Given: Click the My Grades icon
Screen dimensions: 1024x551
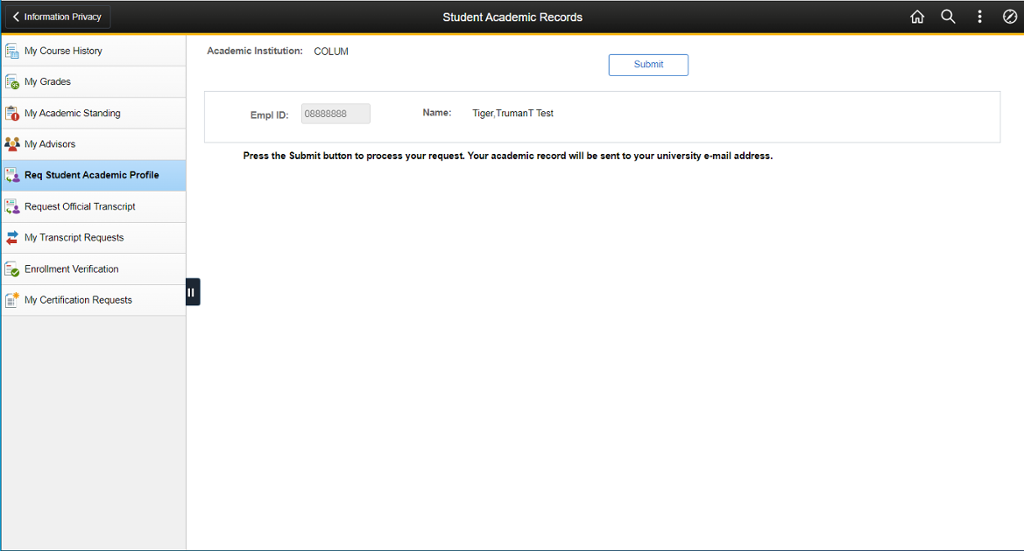Looking at the screenshot, I should pos(12,82).
